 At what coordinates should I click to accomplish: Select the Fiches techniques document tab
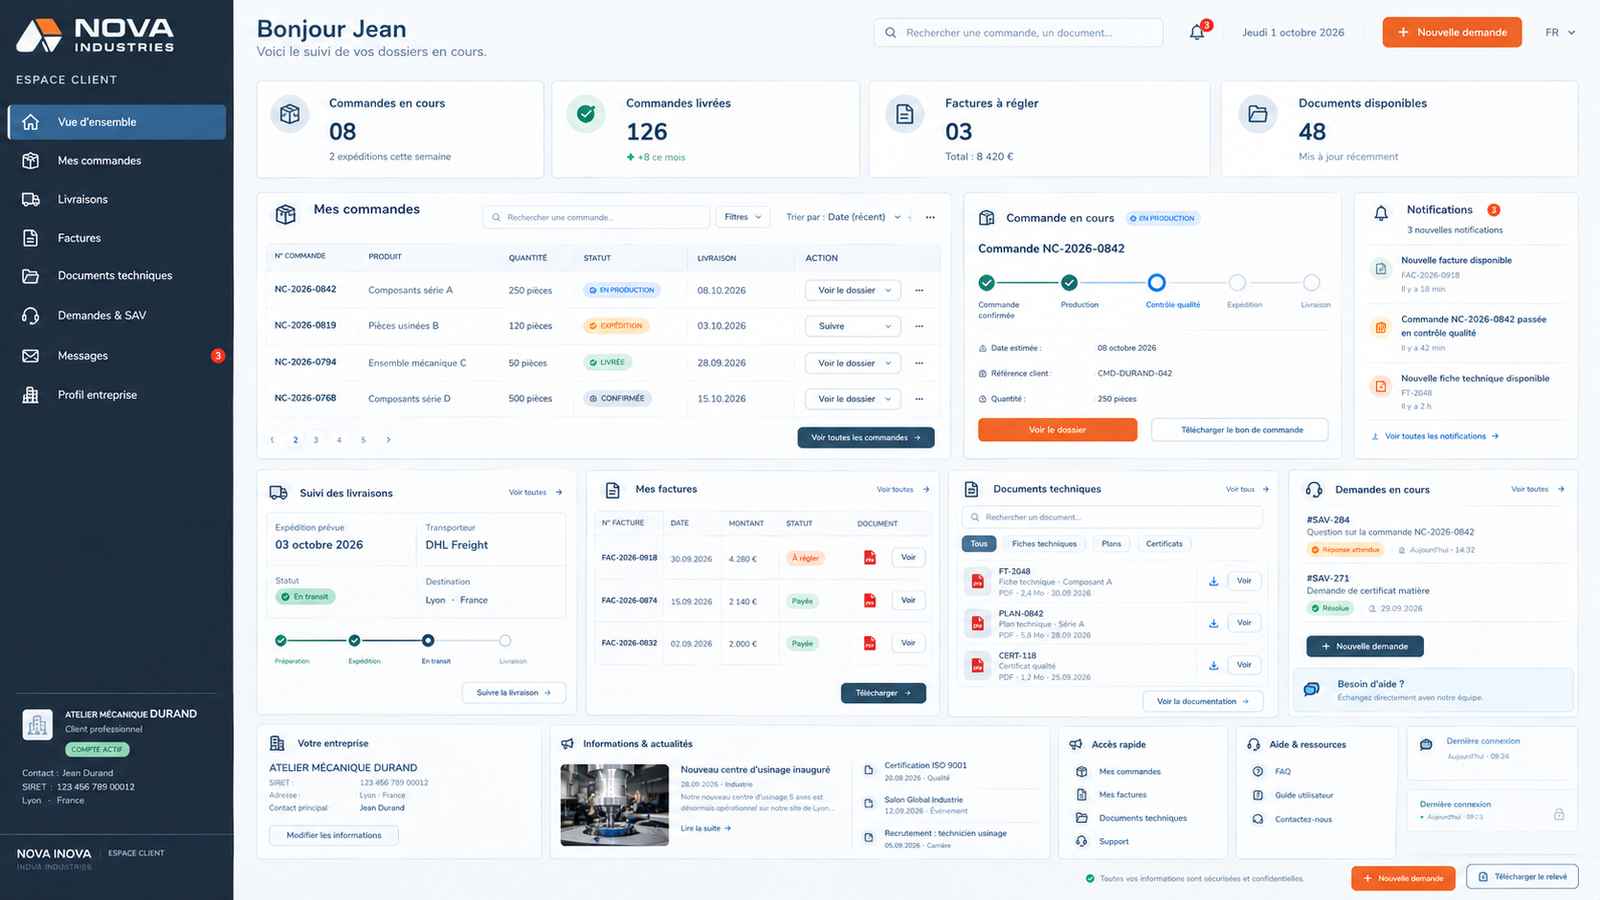point(1044,544)
